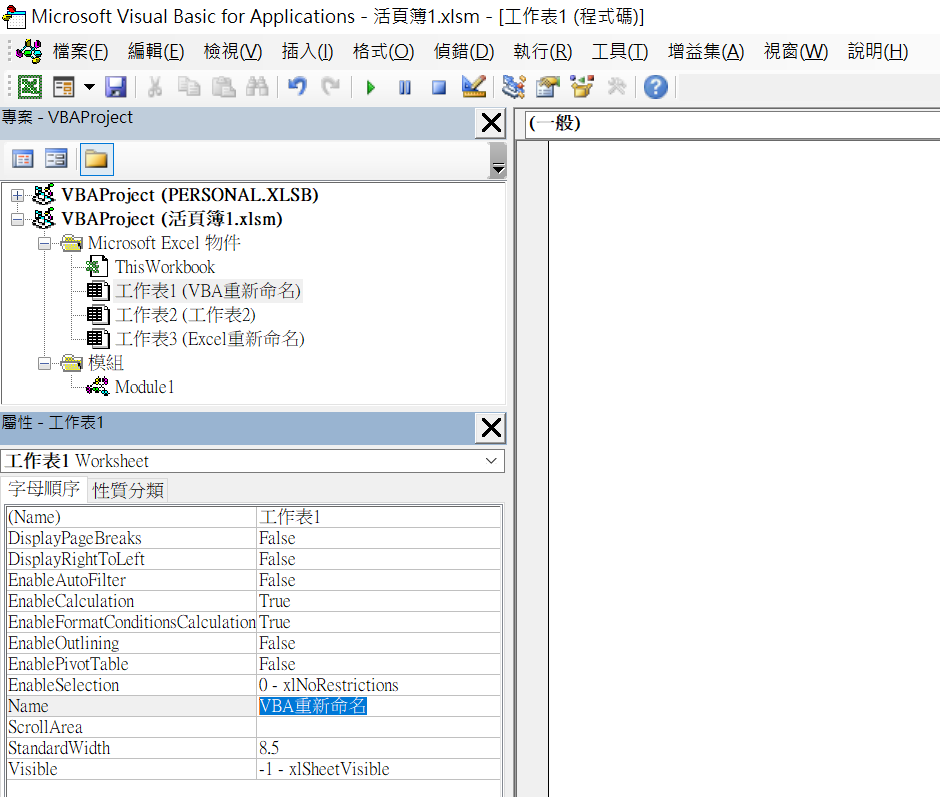Open the 工作表1 Worksheet object dropdown
Image resolution: width=940 pixels, height=797 pixels.
492,461
